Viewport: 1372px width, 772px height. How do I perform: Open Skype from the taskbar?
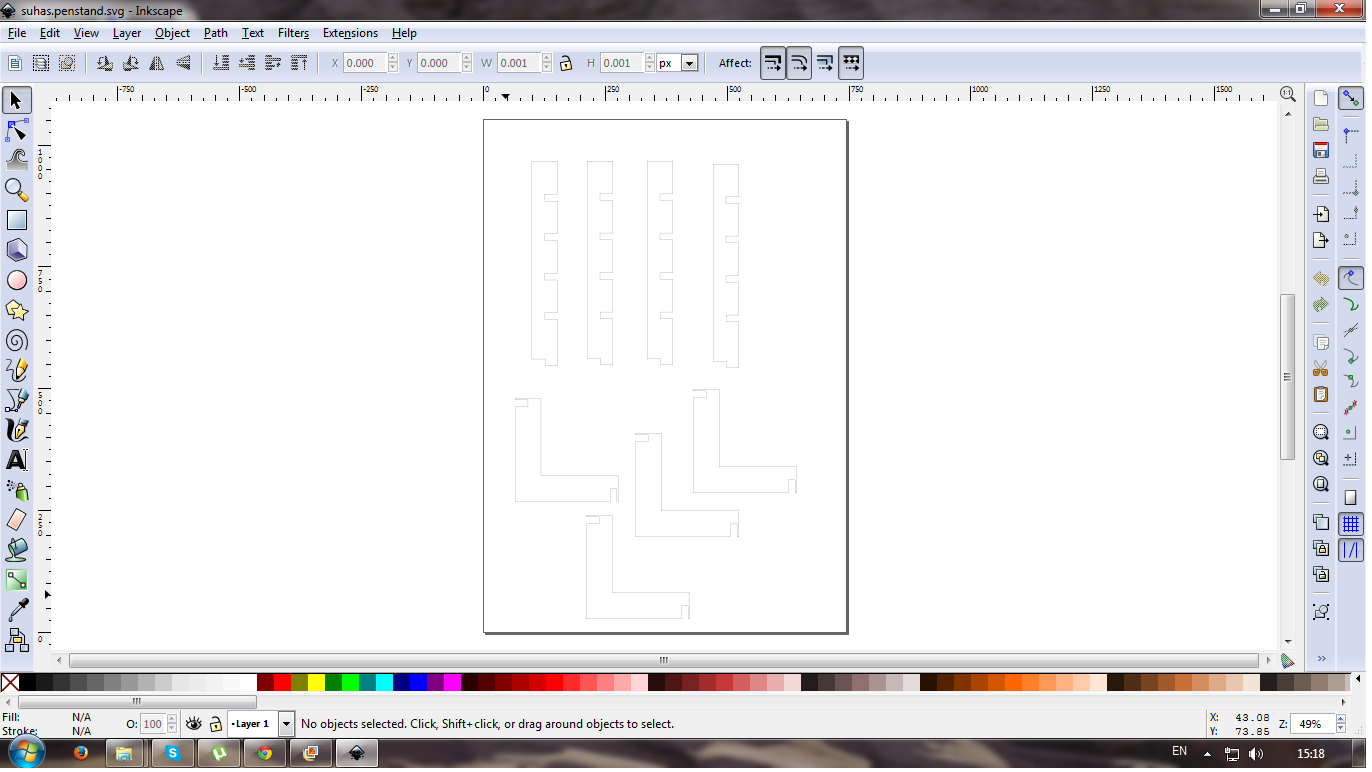[173, 753]
